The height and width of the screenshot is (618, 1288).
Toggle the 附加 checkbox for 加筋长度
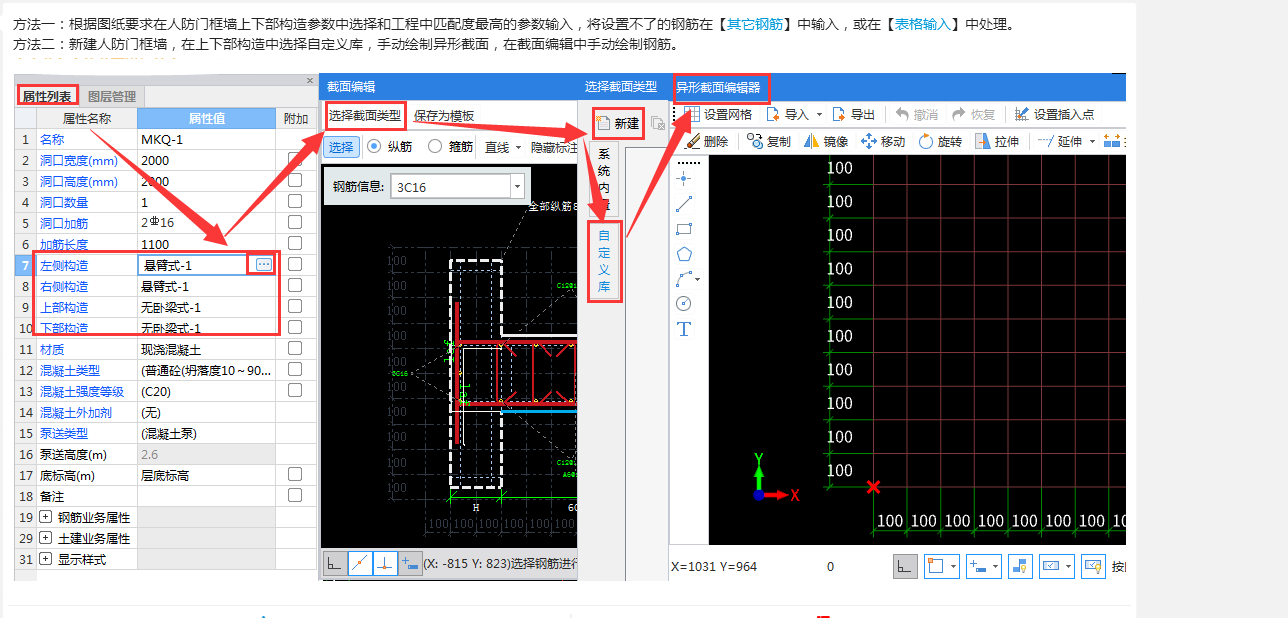(295, 244)
